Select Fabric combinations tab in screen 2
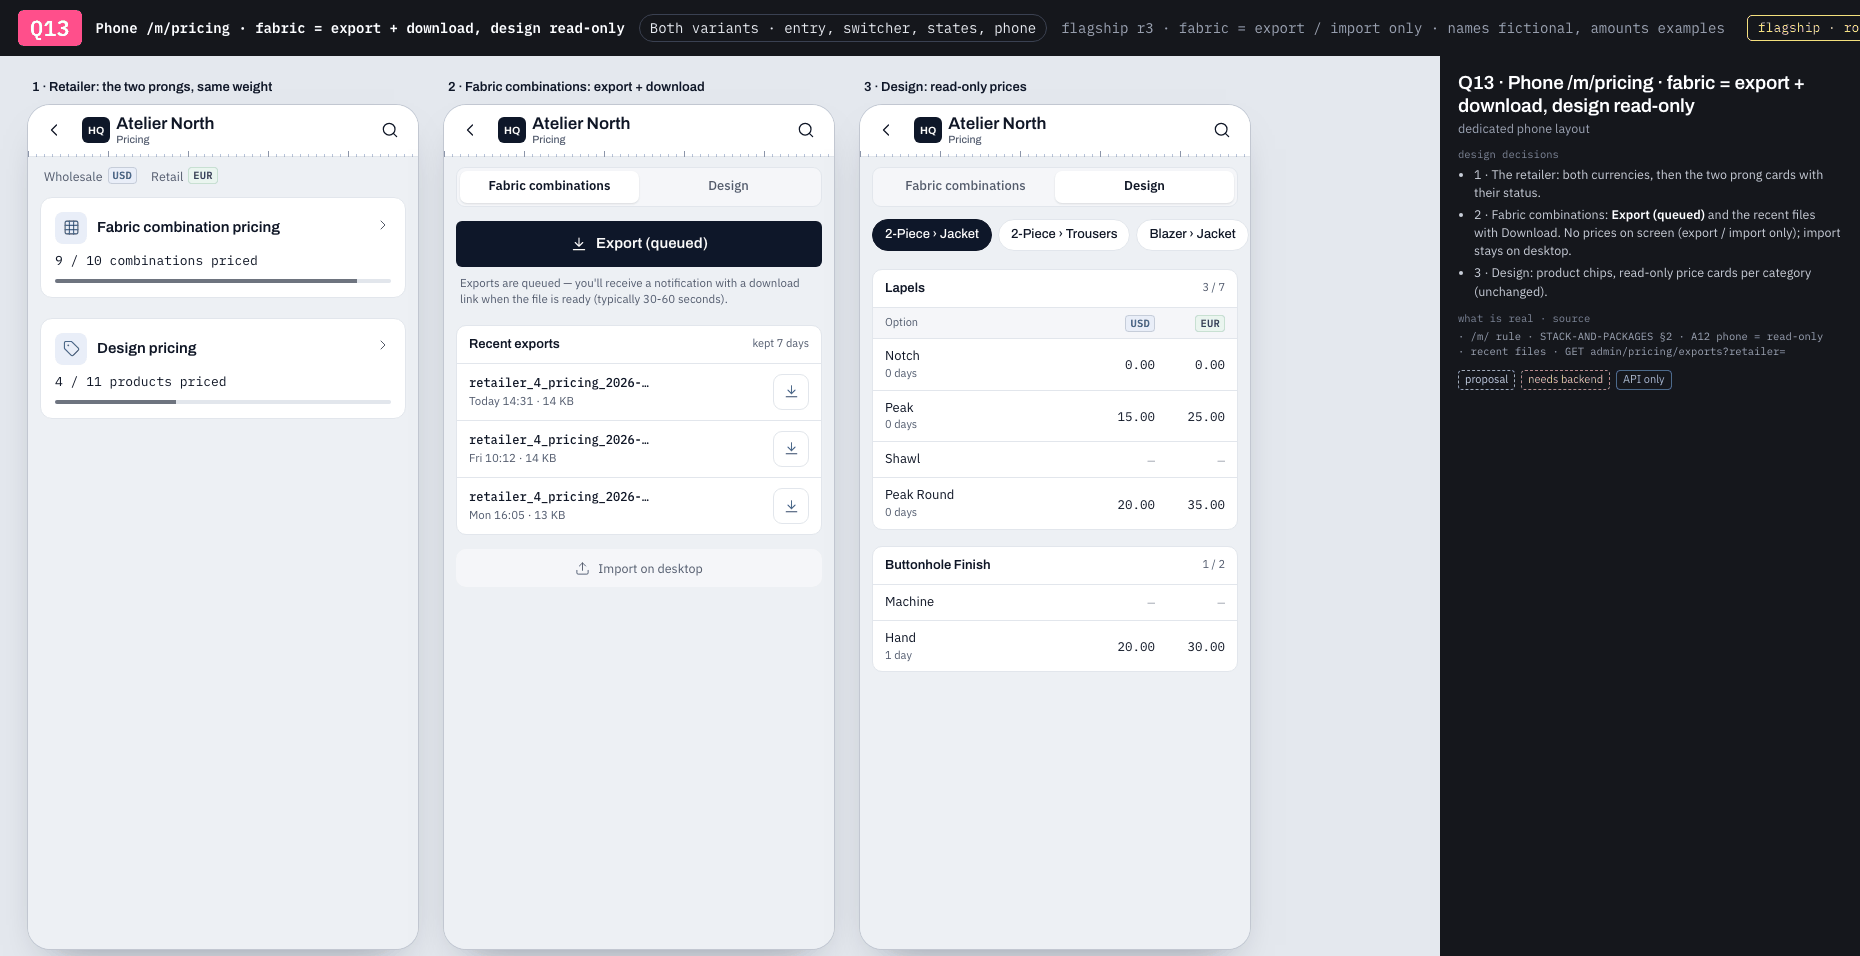1860x956 pixels. click(x=549, y=186)
